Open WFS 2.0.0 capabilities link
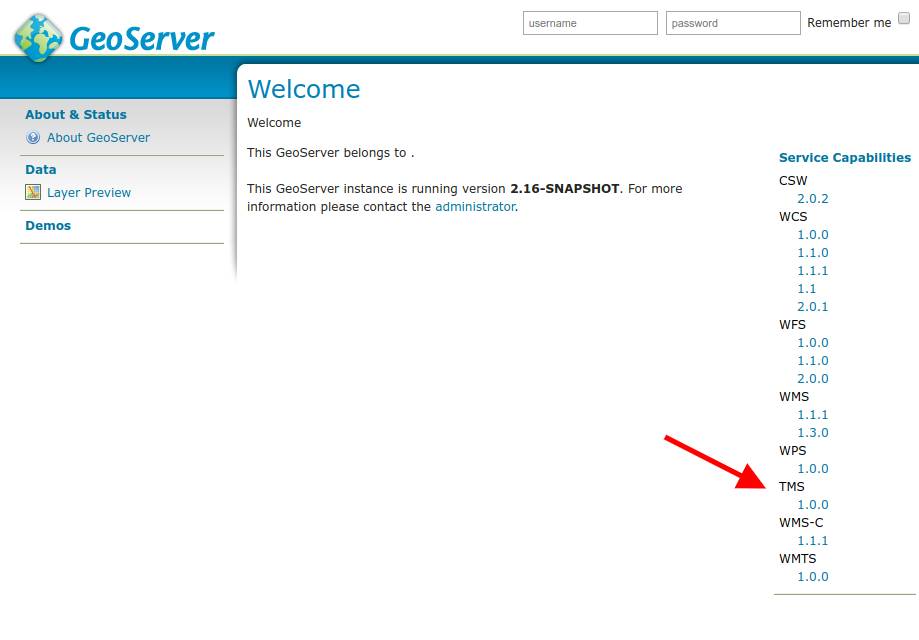The height and width of the screenshot is (640, 919). coord(812,379)
